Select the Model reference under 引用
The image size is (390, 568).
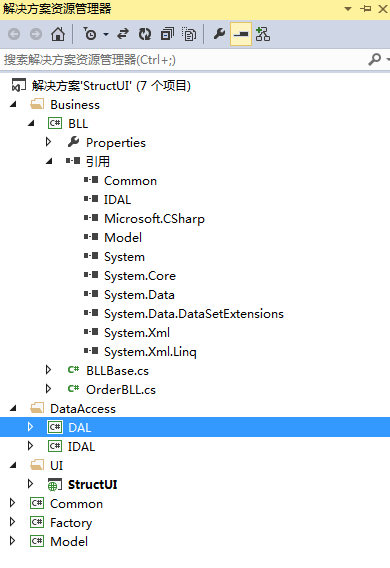pyautogui.click(x=123, y=238)
